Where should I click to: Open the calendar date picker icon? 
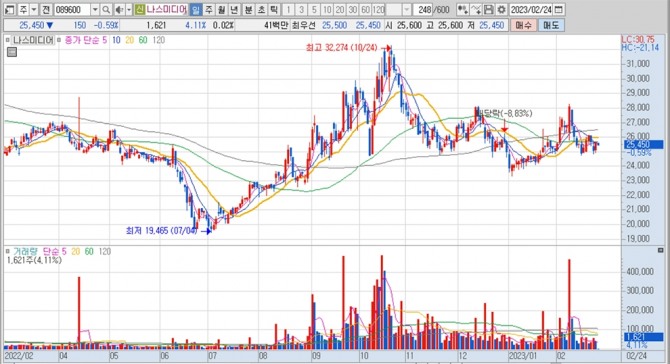pos(558,9)
